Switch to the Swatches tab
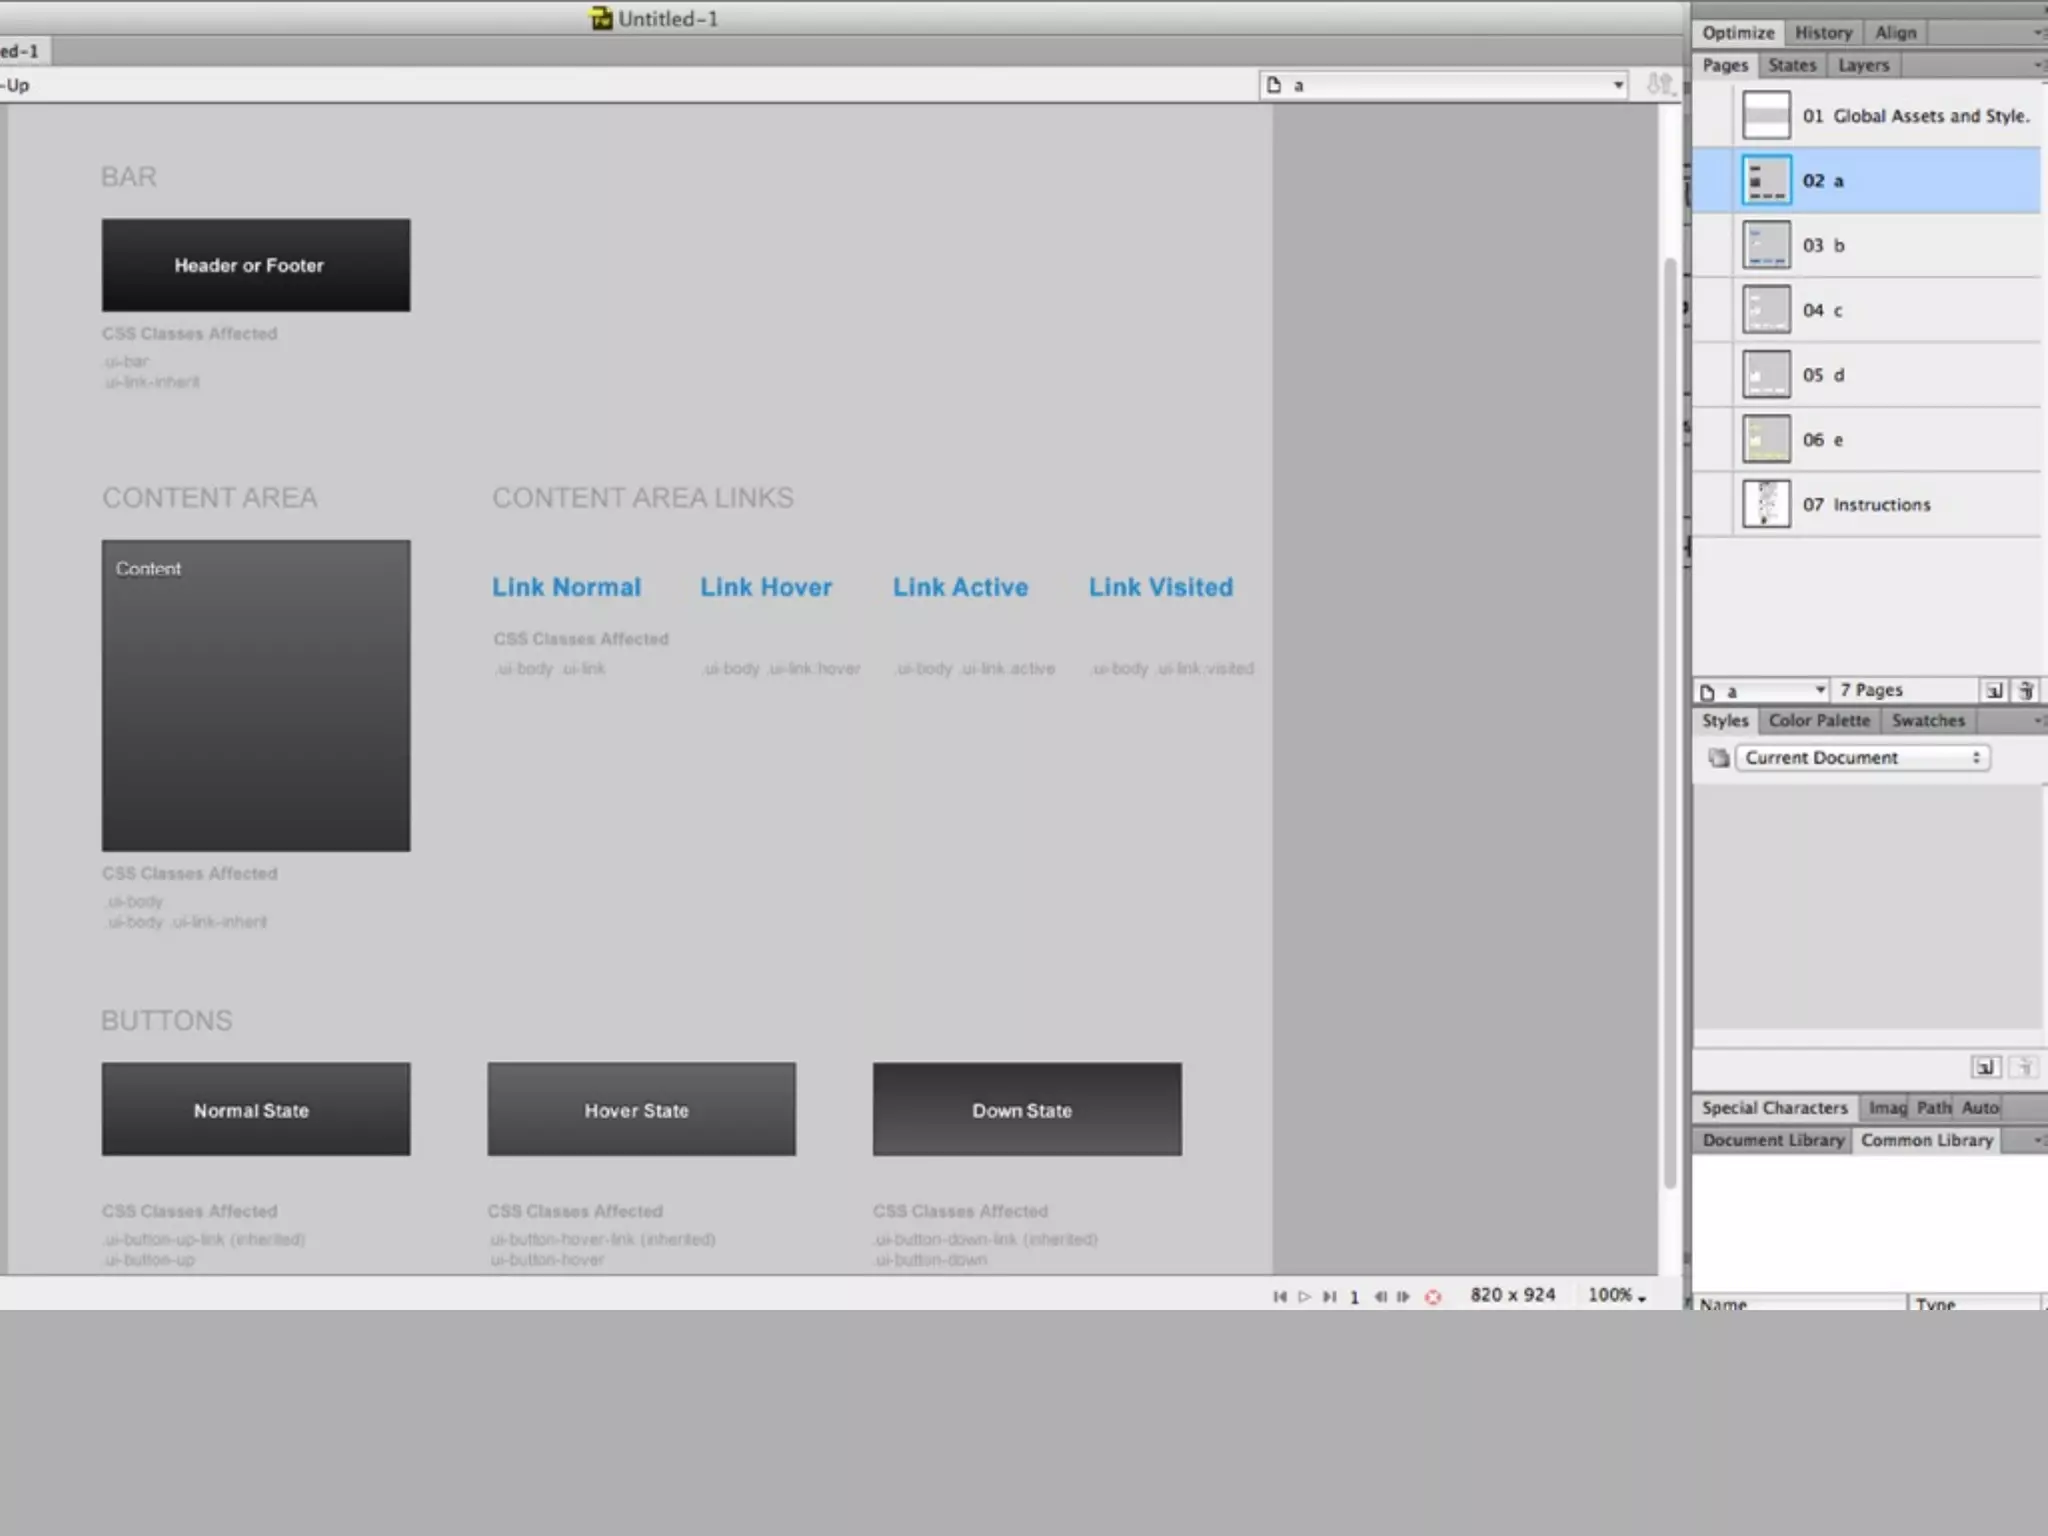This screenshot has height=1536, width=2048. (x=1927, y=721)
